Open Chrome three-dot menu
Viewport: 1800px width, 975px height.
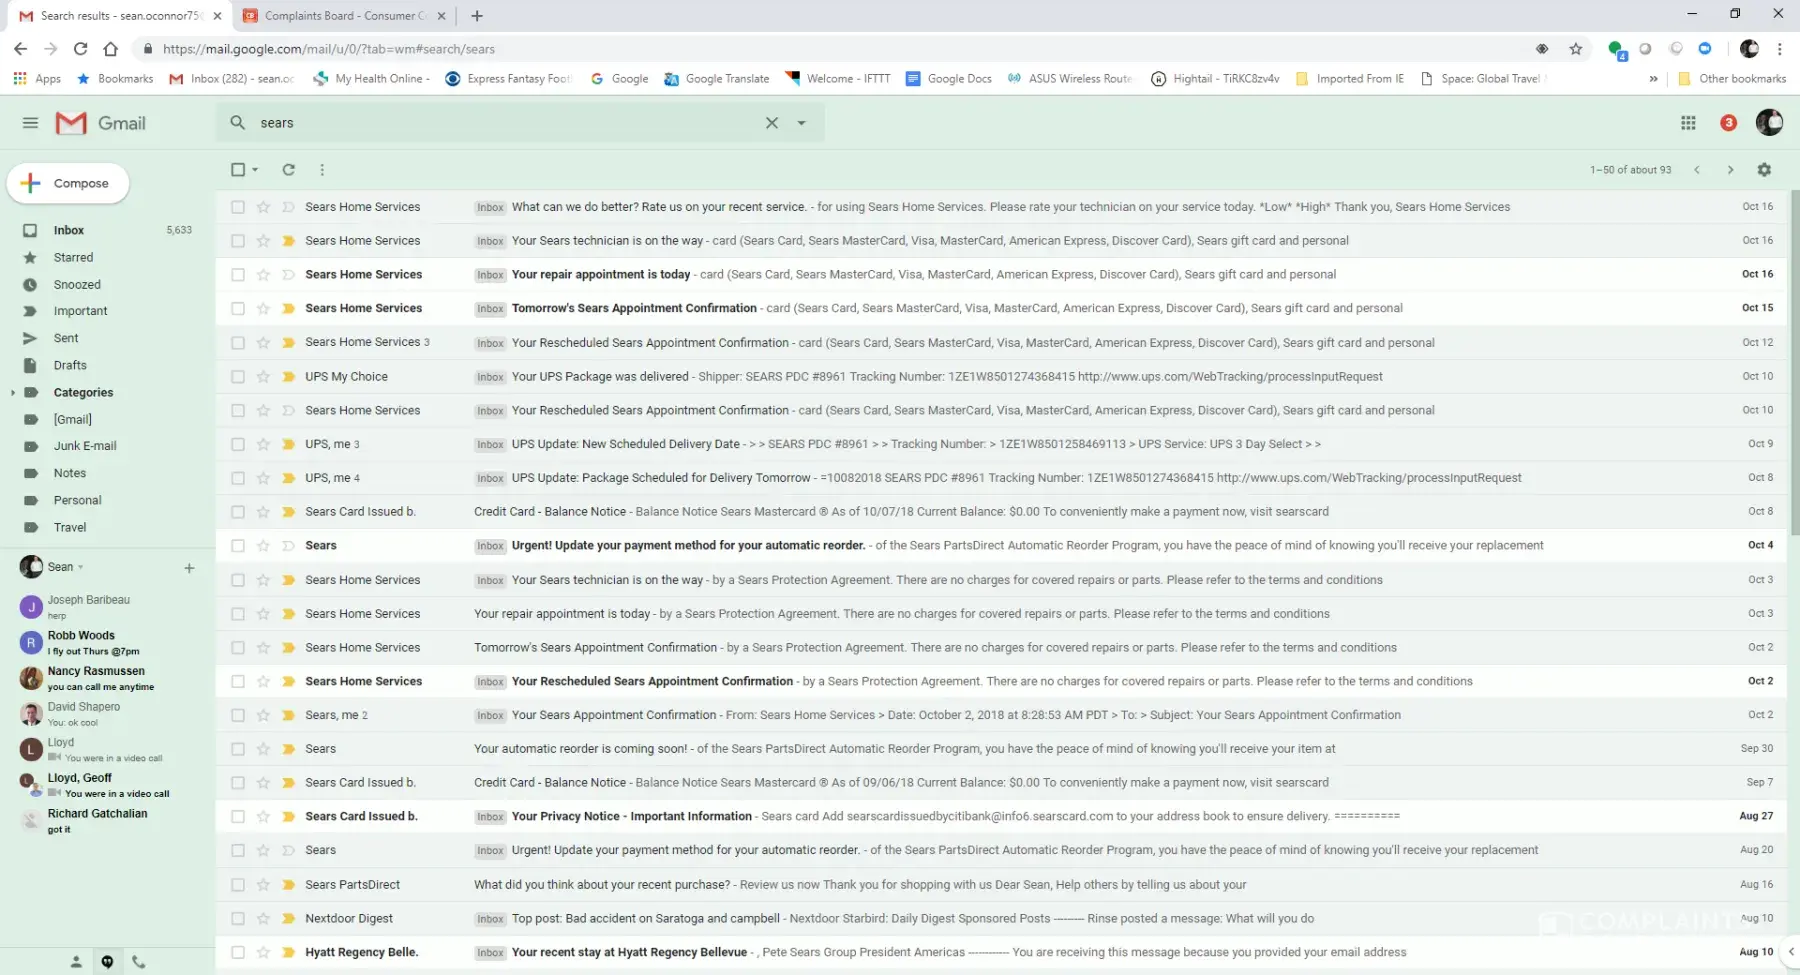1780,48
